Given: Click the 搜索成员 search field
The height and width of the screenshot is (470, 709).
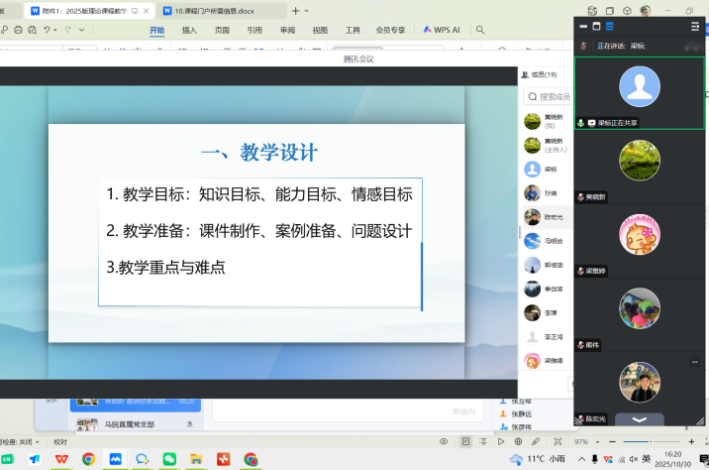Looking at the screenshot, I should pos(549,96).
